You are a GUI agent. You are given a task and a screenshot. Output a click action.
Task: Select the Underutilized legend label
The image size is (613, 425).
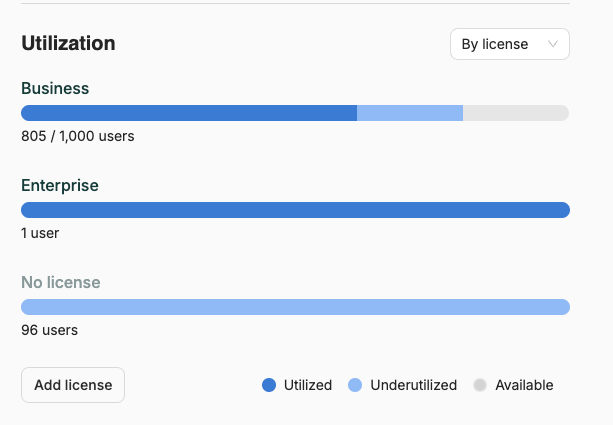point(413,385)
